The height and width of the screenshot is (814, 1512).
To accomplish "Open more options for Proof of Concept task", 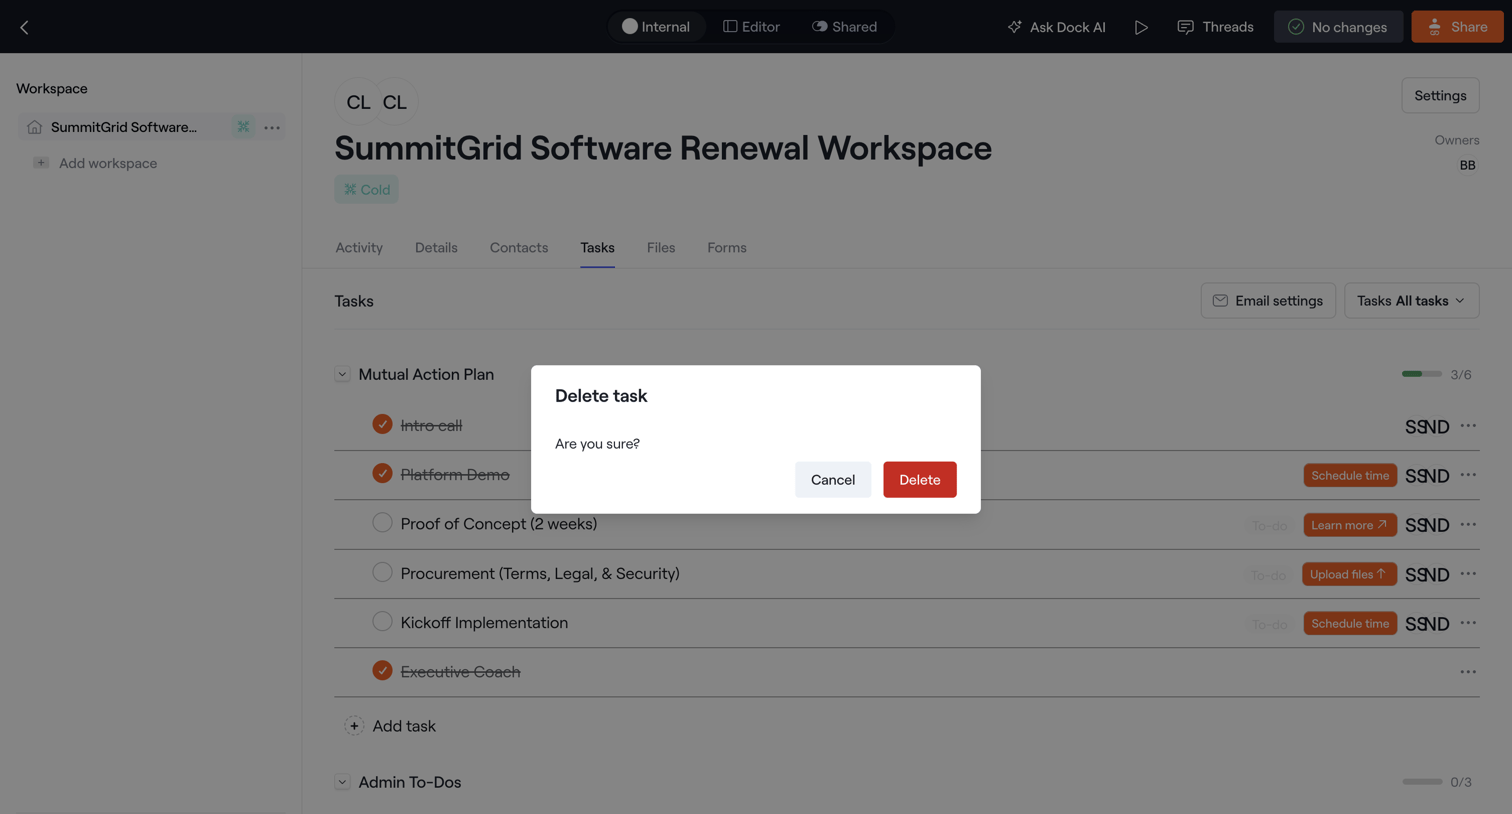I will (1468, 525).
